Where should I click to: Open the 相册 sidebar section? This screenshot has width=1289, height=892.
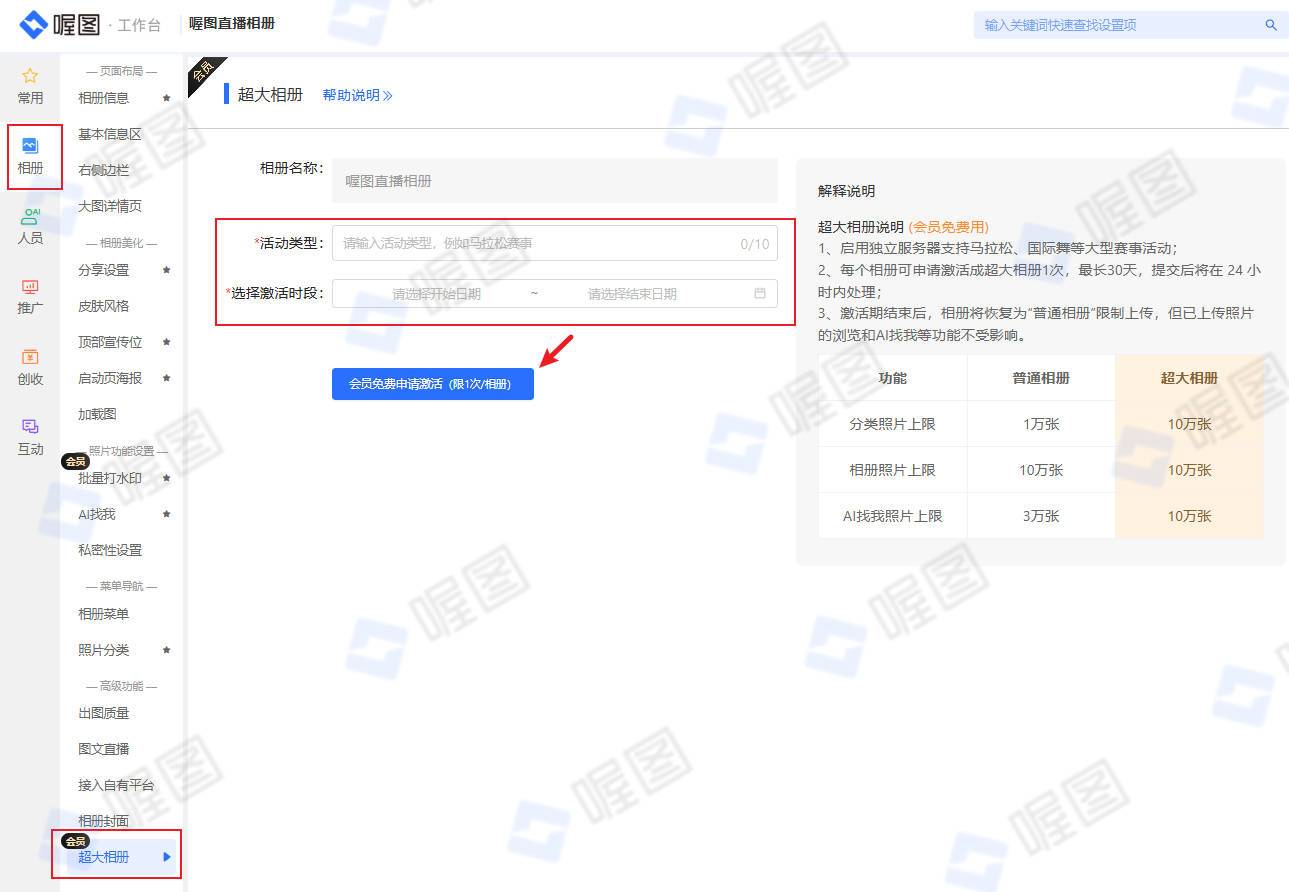(30, 156)
